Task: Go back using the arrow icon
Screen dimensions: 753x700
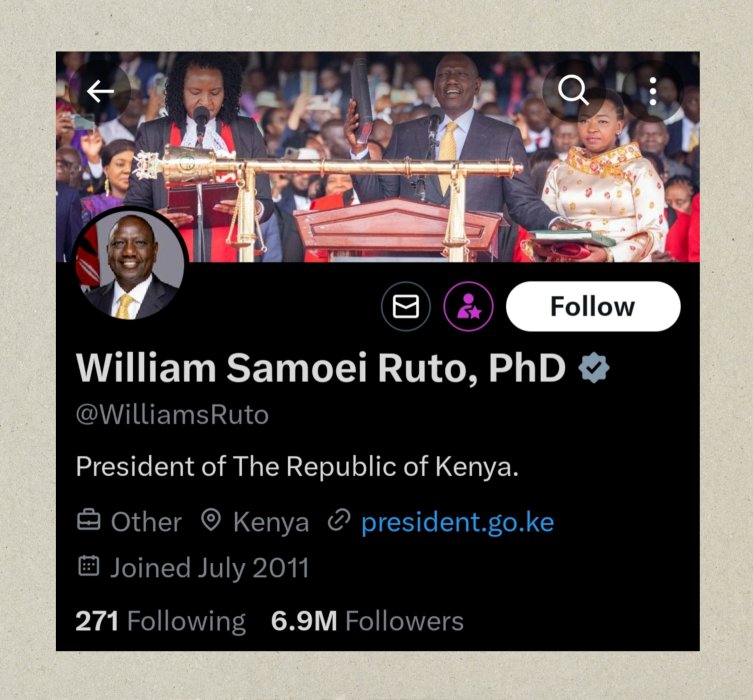Action: click(x=100, y=91)
